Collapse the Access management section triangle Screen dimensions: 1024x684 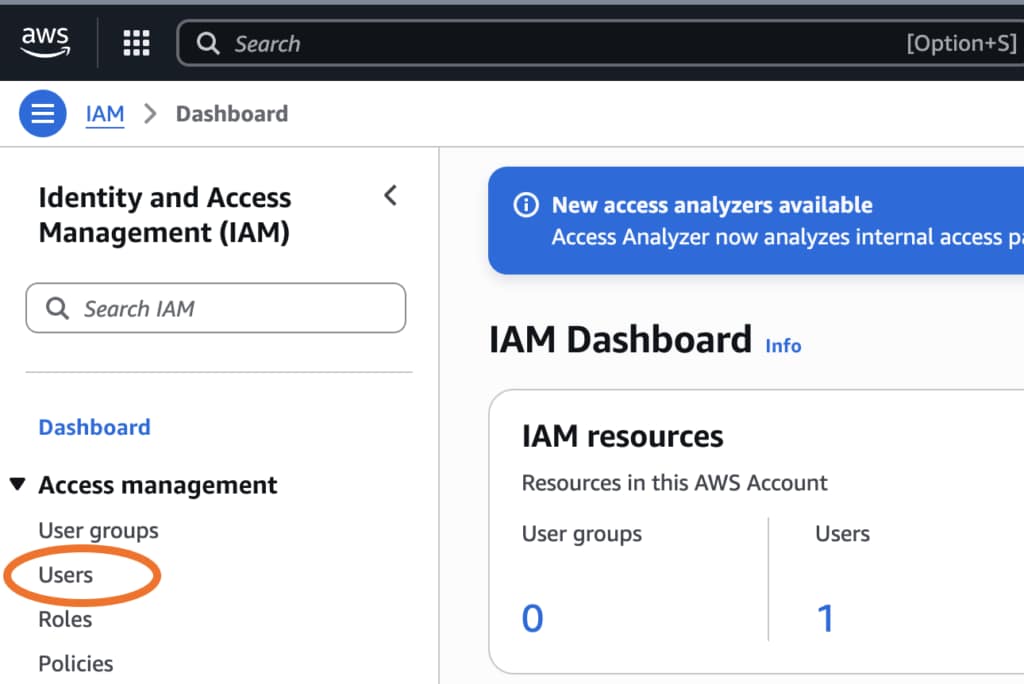17,485
